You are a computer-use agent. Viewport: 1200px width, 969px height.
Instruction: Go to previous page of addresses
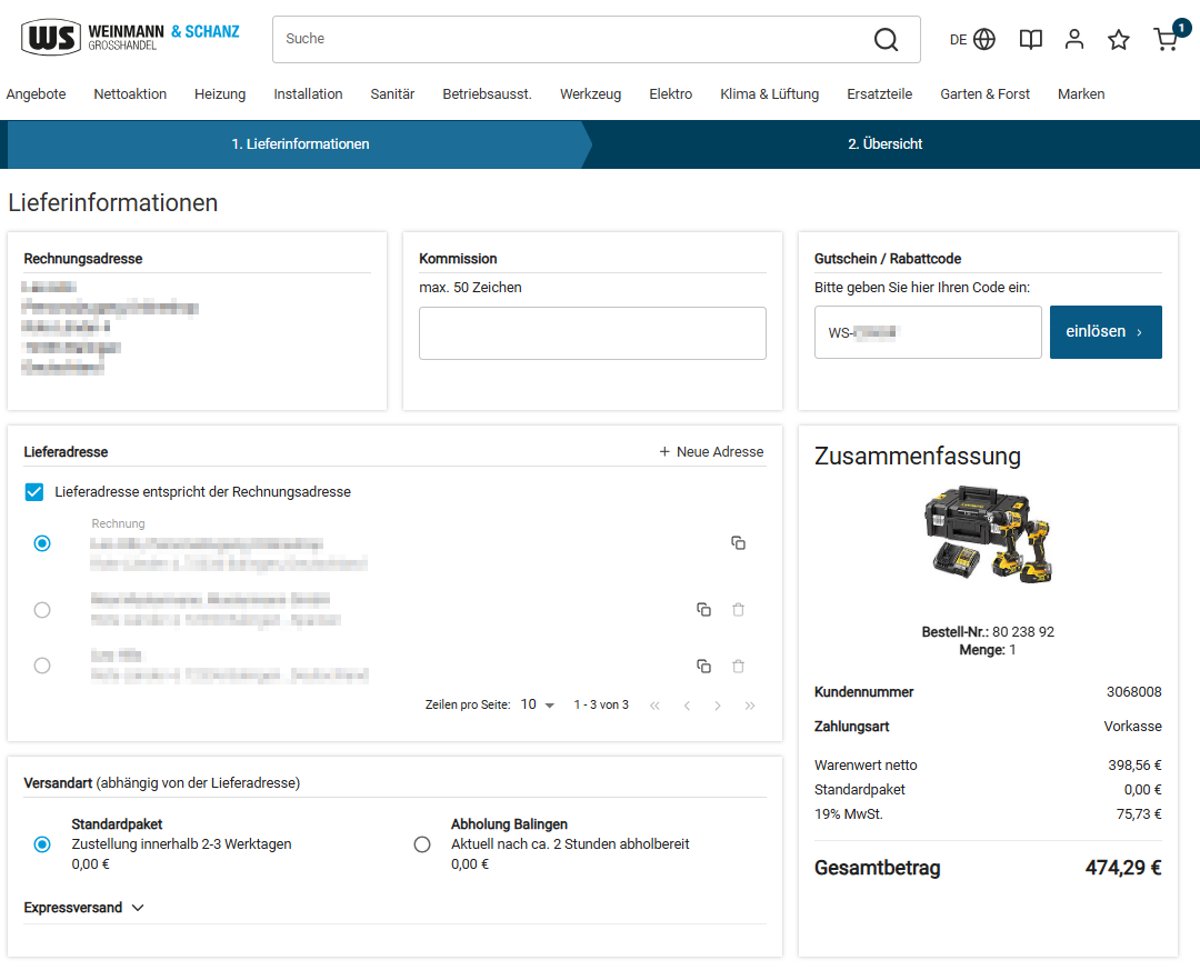(687, 705)
